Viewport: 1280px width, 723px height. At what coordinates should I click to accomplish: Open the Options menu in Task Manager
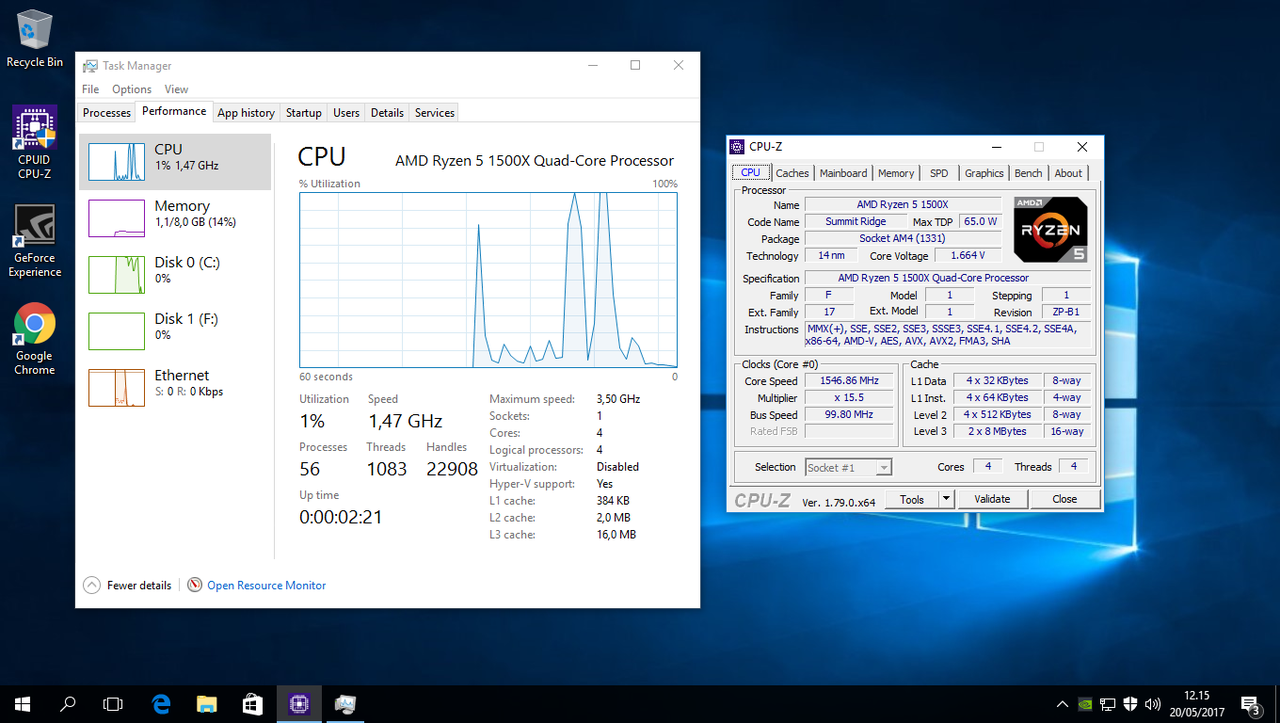pyautogui.click(x=131, y=89)
